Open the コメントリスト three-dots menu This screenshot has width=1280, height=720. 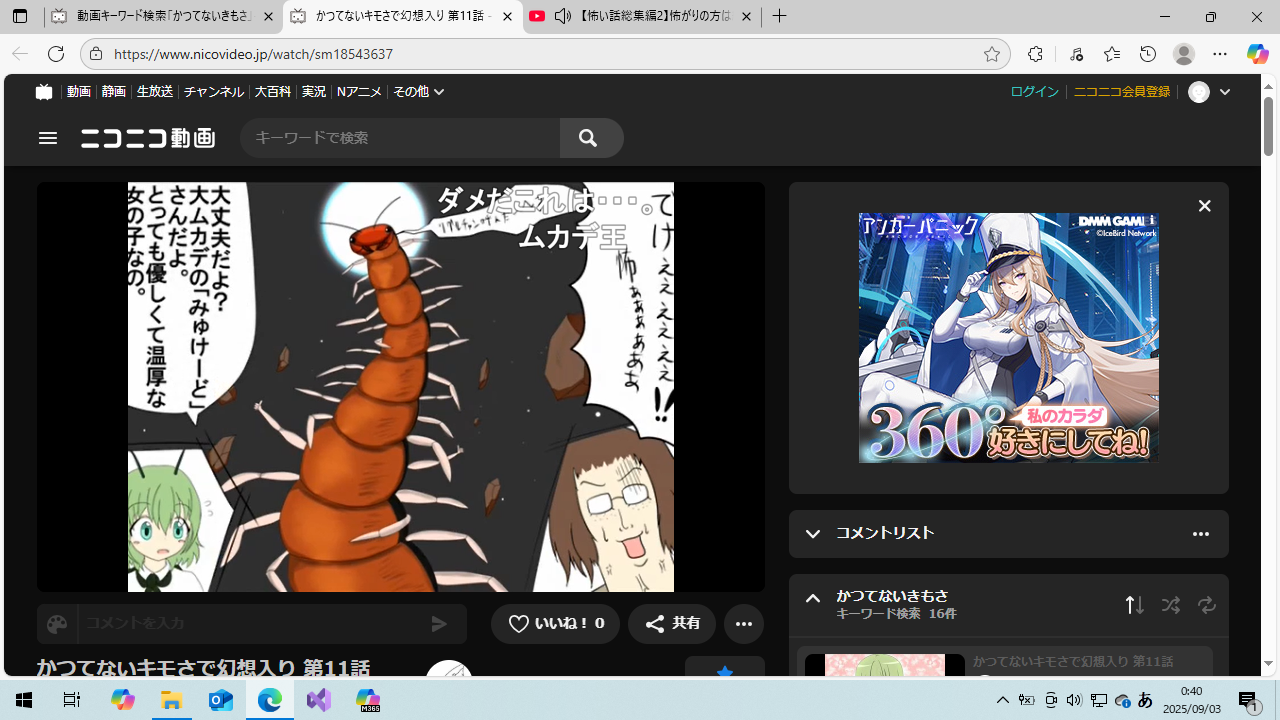1201,534
